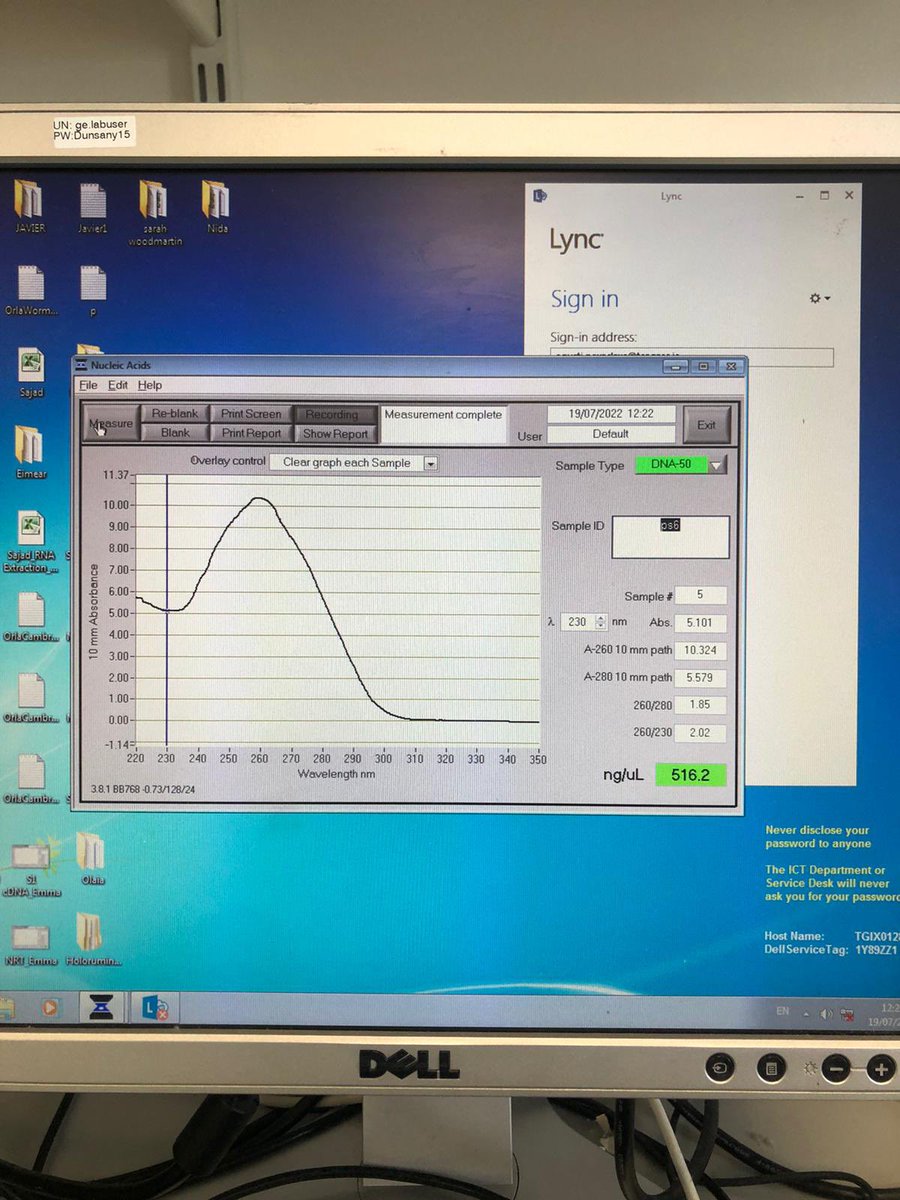Open the Nida desktop folder
The image size is (900, 1200).
pos(216,207)
